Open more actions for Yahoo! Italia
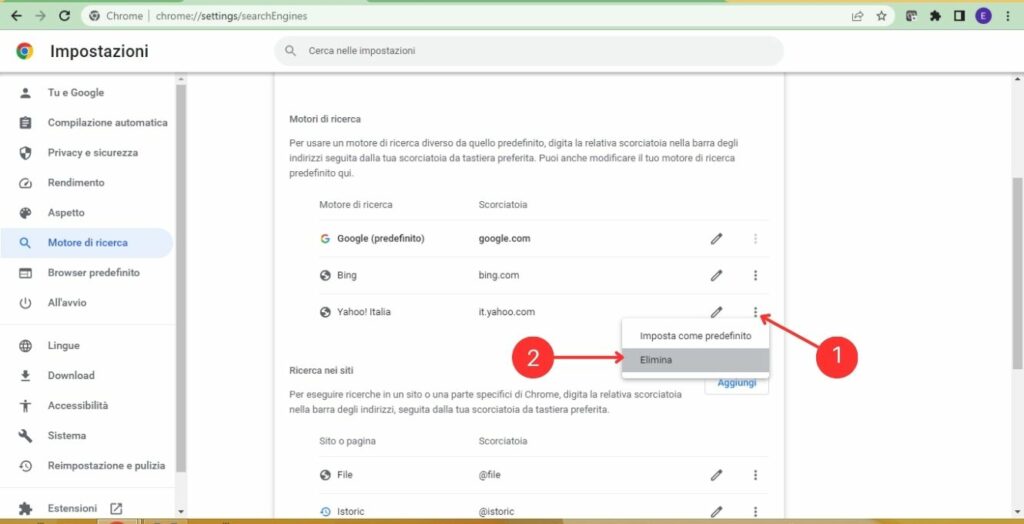Image resolution: width=1024 pixels, height=524 pixels. coord(756,312)
